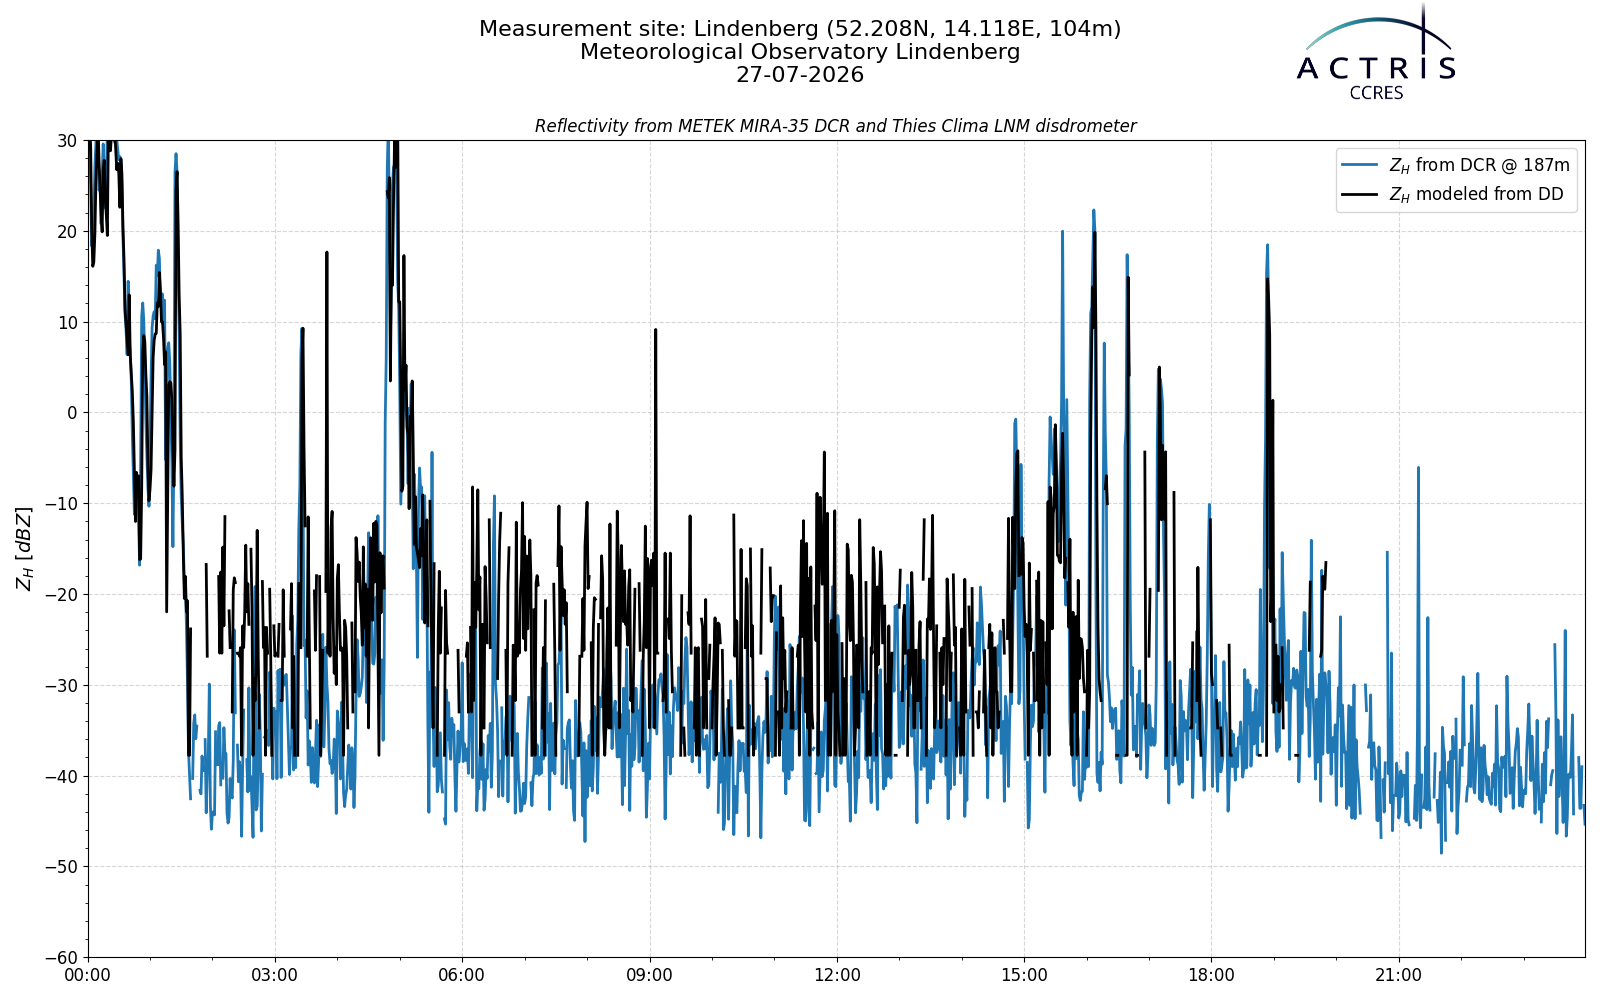Click the black line sample in the legend
The height and width of the screenshot is (1000, 1600).
click(x=1360, y=195)
